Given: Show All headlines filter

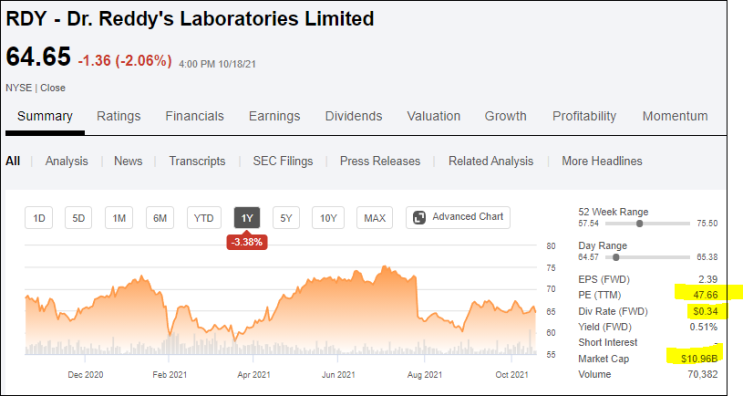Looking at the screenshot, I should (13, 161).
